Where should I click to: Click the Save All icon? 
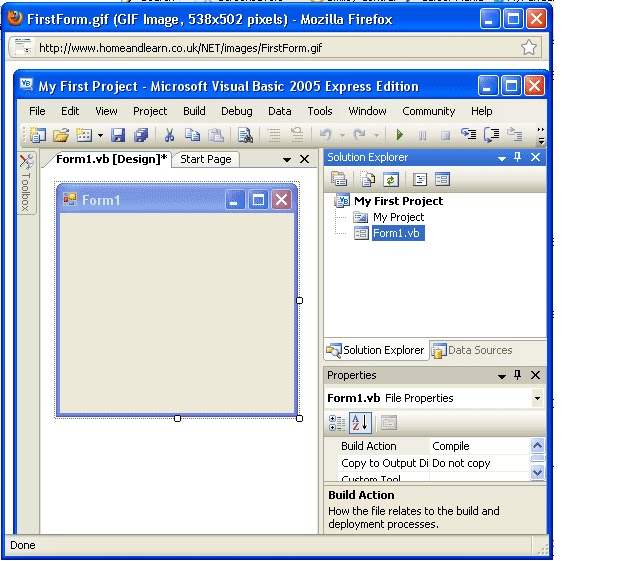(141, 135)
